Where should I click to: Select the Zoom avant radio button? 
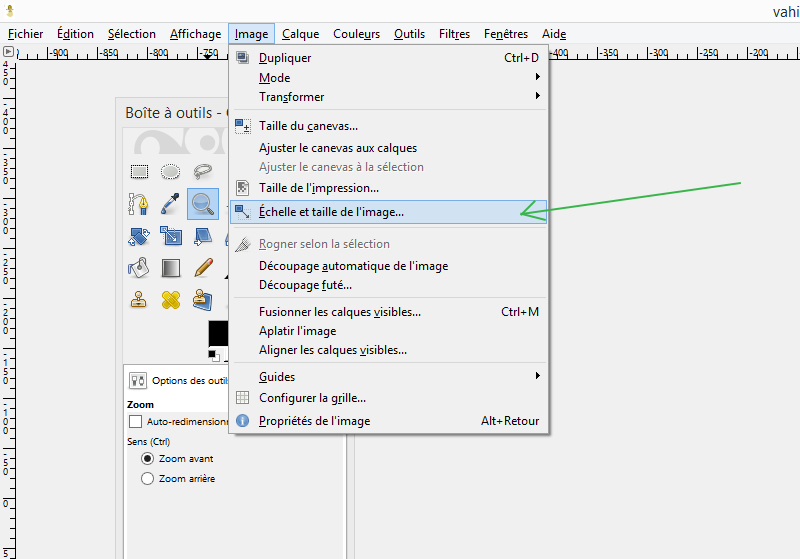tap(147, 459)
